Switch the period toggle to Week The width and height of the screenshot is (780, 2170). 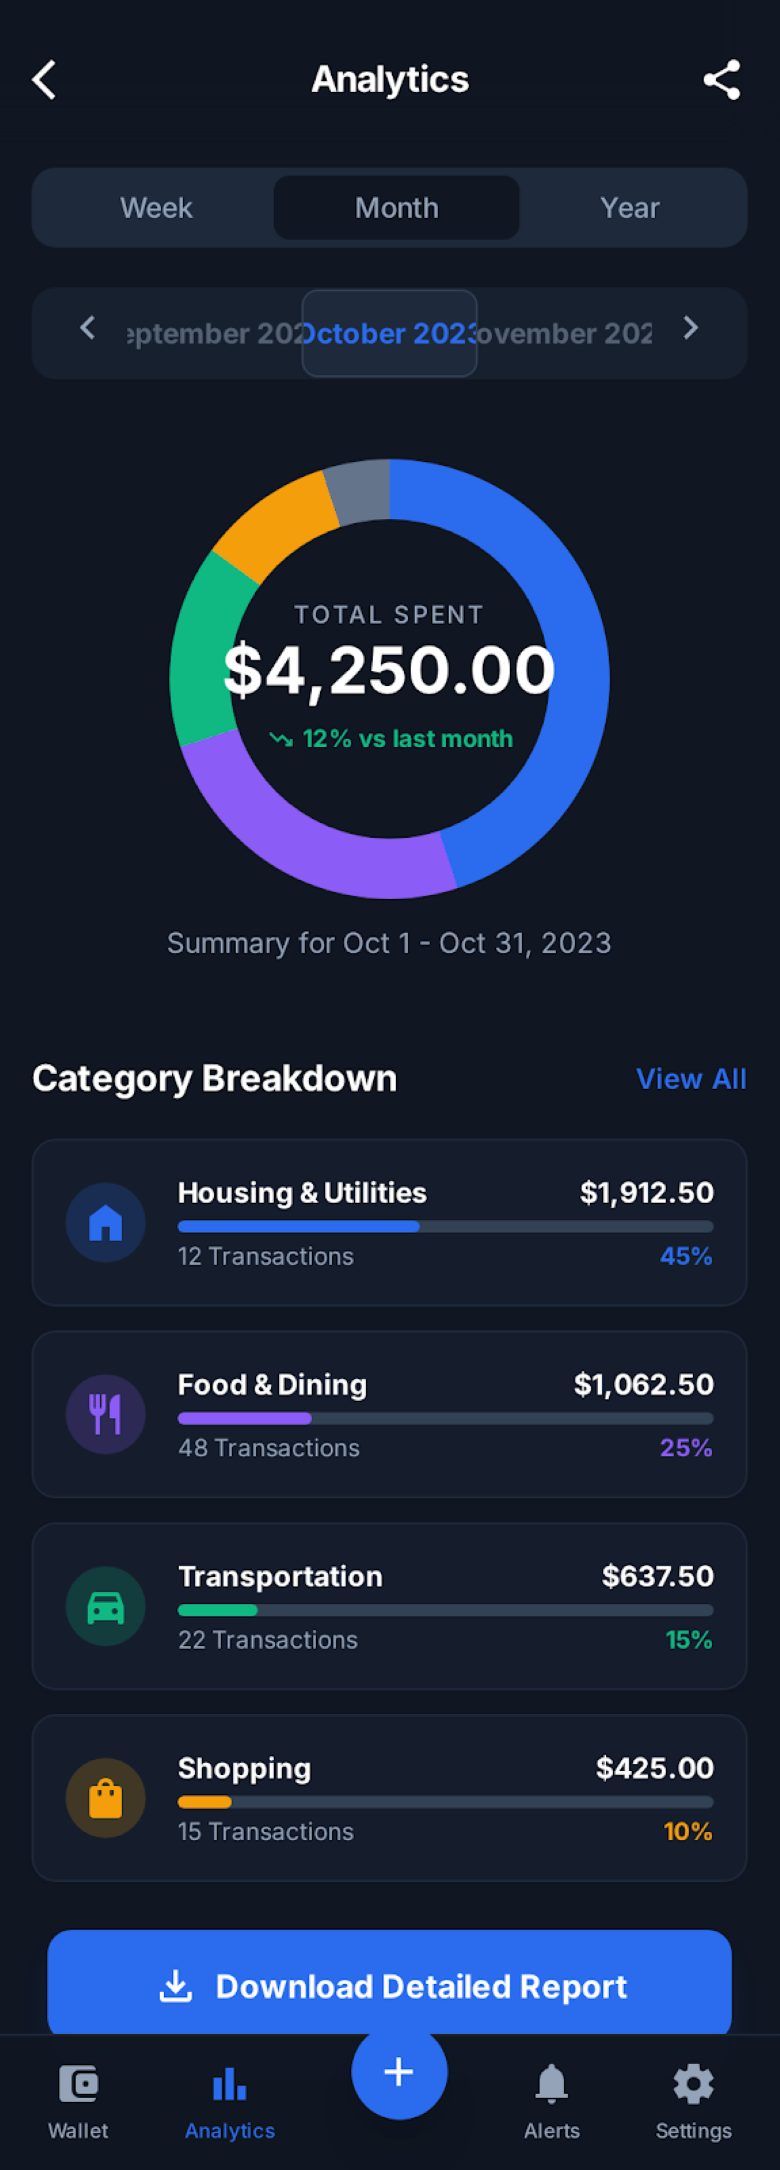point(156,208)
